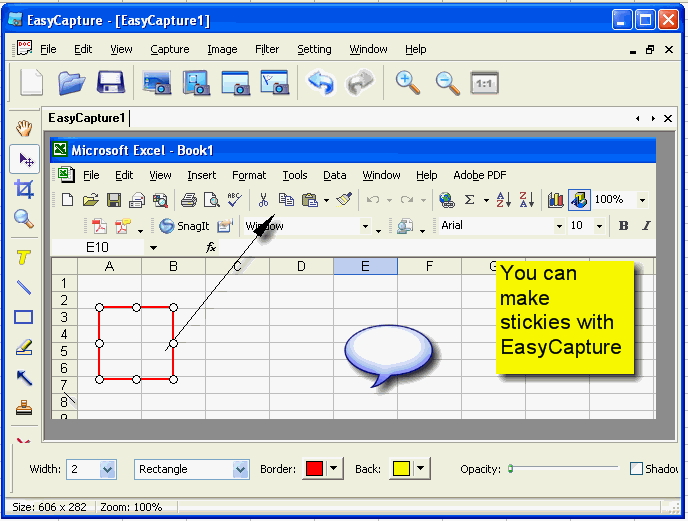Screen dimensions: 688x521
Task: Select the crop tool in sidebar
Action: click(x=24, y=189)
